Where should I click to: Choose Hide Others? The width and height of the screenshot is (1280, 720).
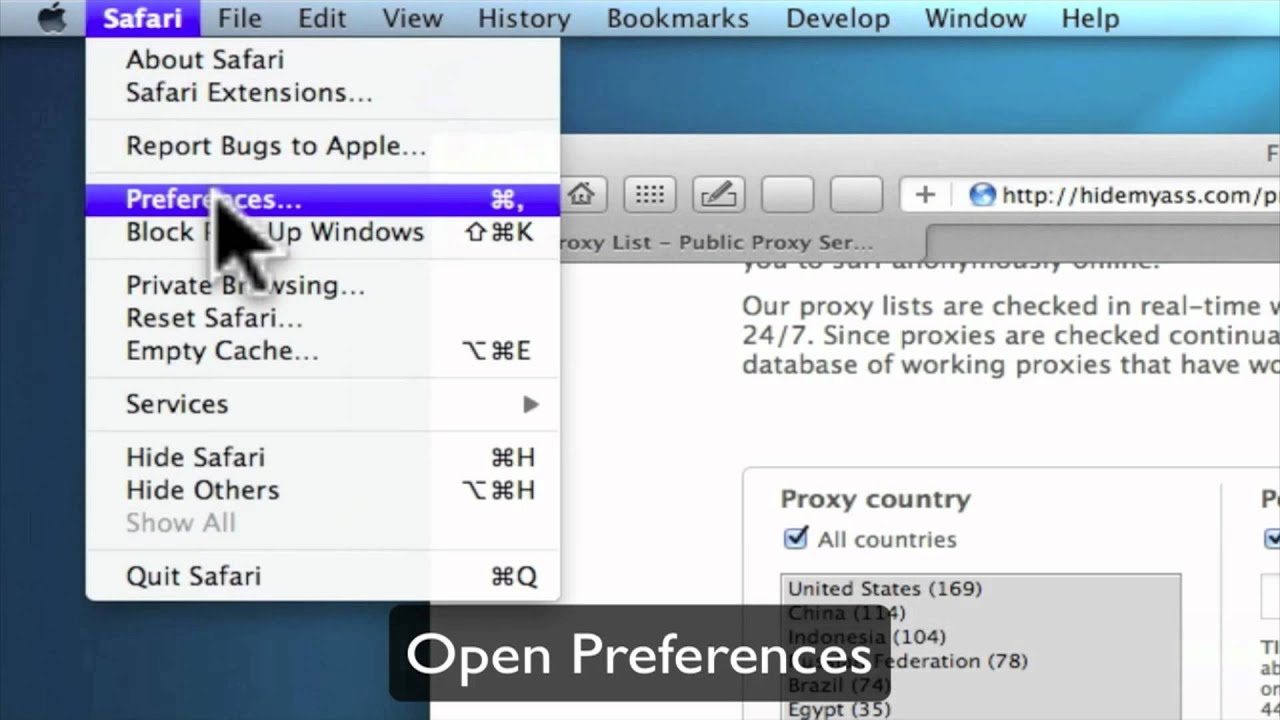tap(323, 490)
